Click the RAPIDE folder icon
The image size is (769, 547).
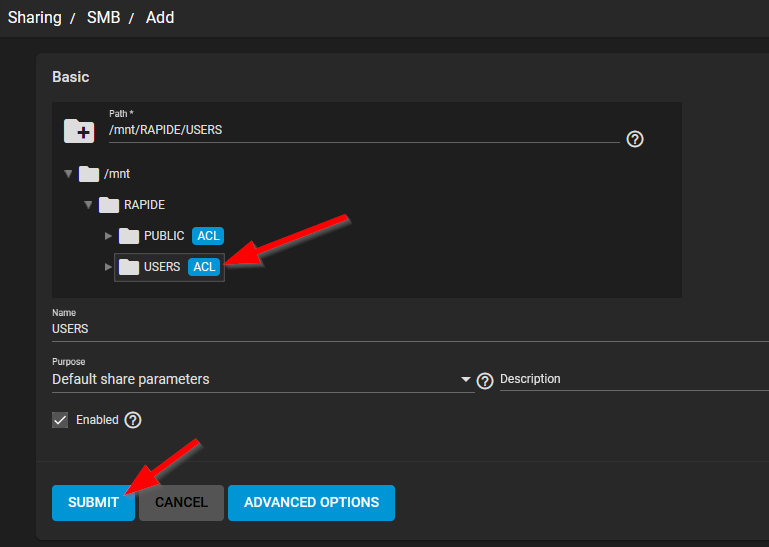click(109, 205)
